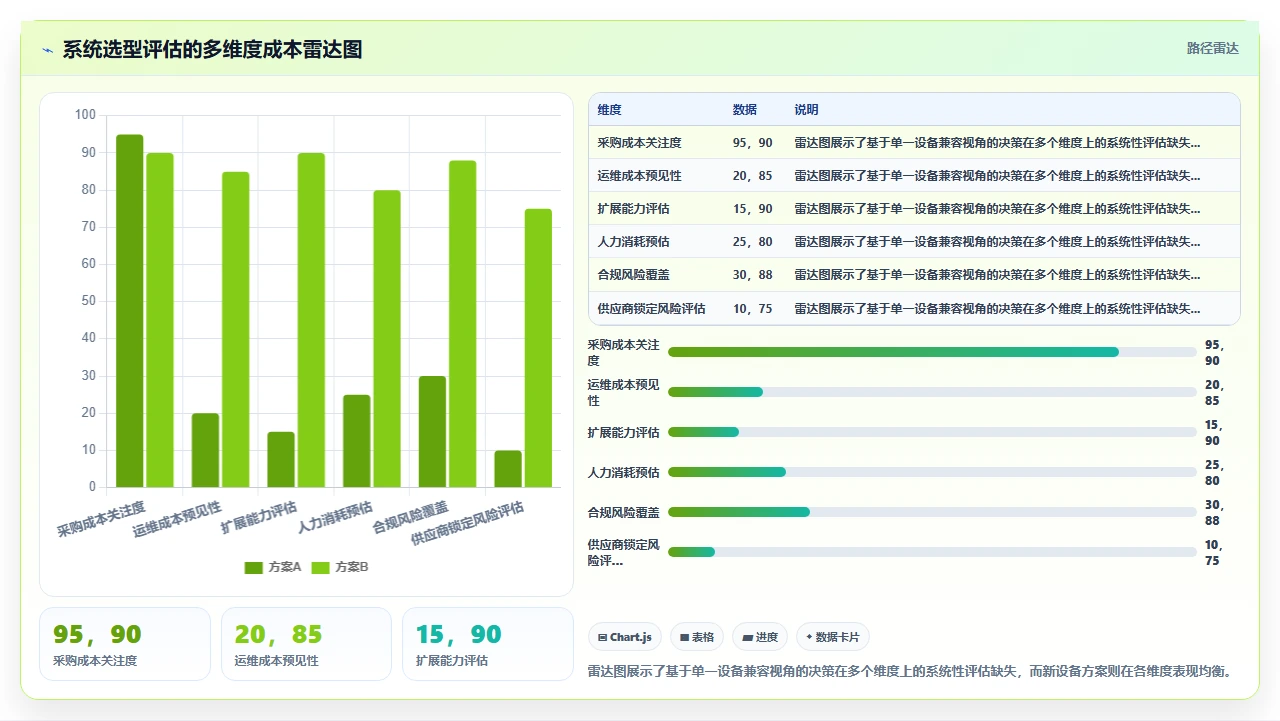Click the 方案B bar for 运维成本预见性
1280x721 pixels.
click(236, 329)
